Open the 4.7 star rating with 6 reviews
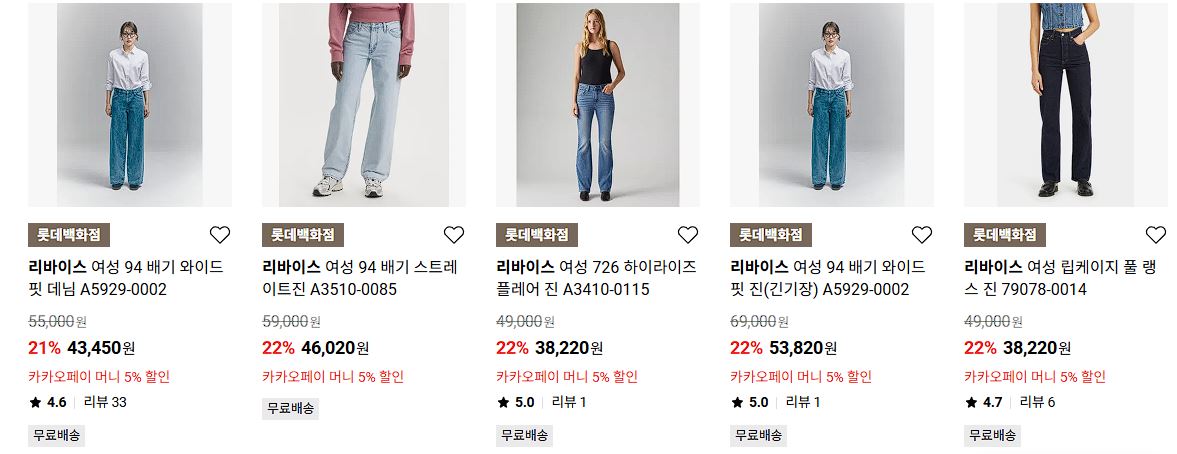Image resolution: width=1177 pixels, height=454 pixels. tap(1010, 402)
